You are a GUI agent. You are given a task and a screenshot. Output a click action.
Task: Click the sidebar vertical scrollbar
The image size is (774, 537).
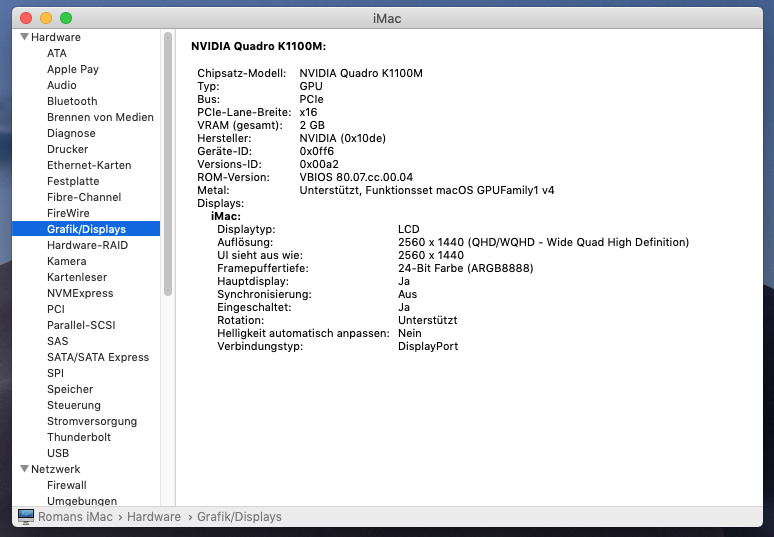pyautogui.click(x=168, y=164)
